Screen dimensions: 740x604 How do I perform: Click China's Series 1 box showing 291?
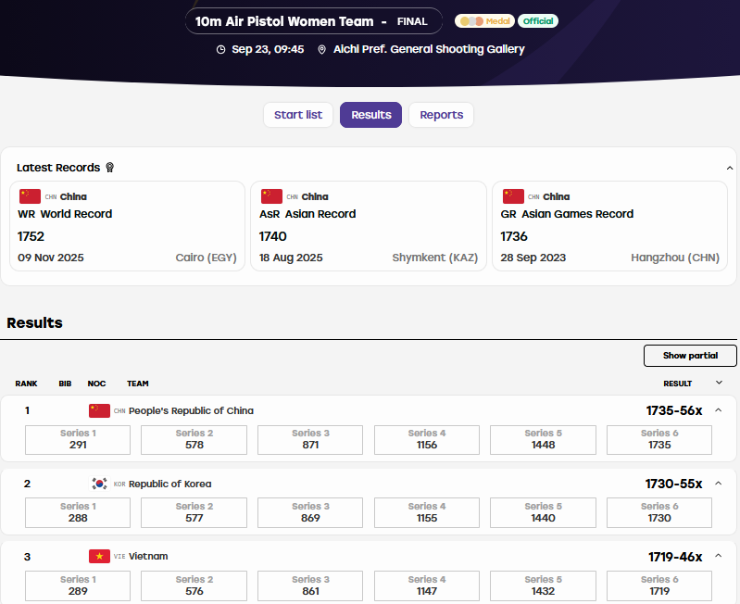coord(78,440)
